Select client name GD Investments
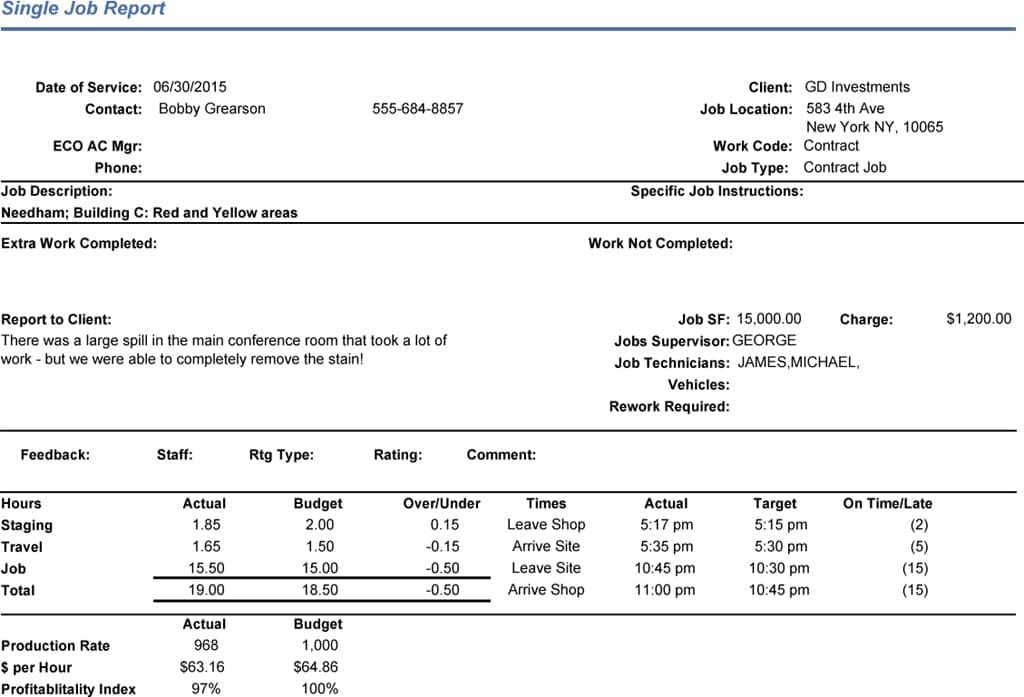Screen dimensions: 1024x697 (857, 87)
